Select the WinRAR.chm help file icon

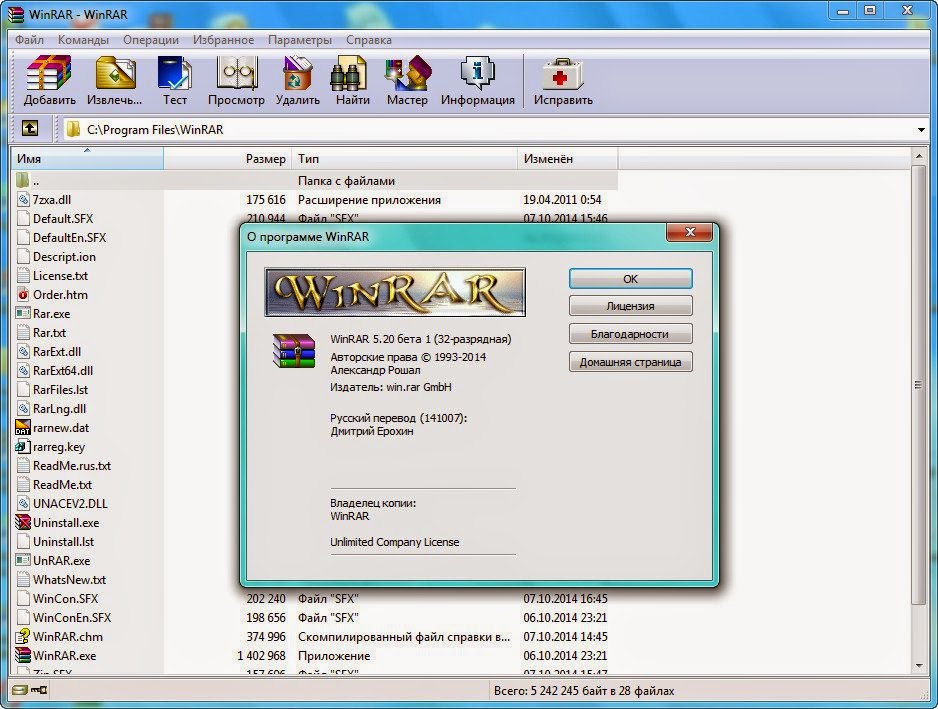point(23,636)
